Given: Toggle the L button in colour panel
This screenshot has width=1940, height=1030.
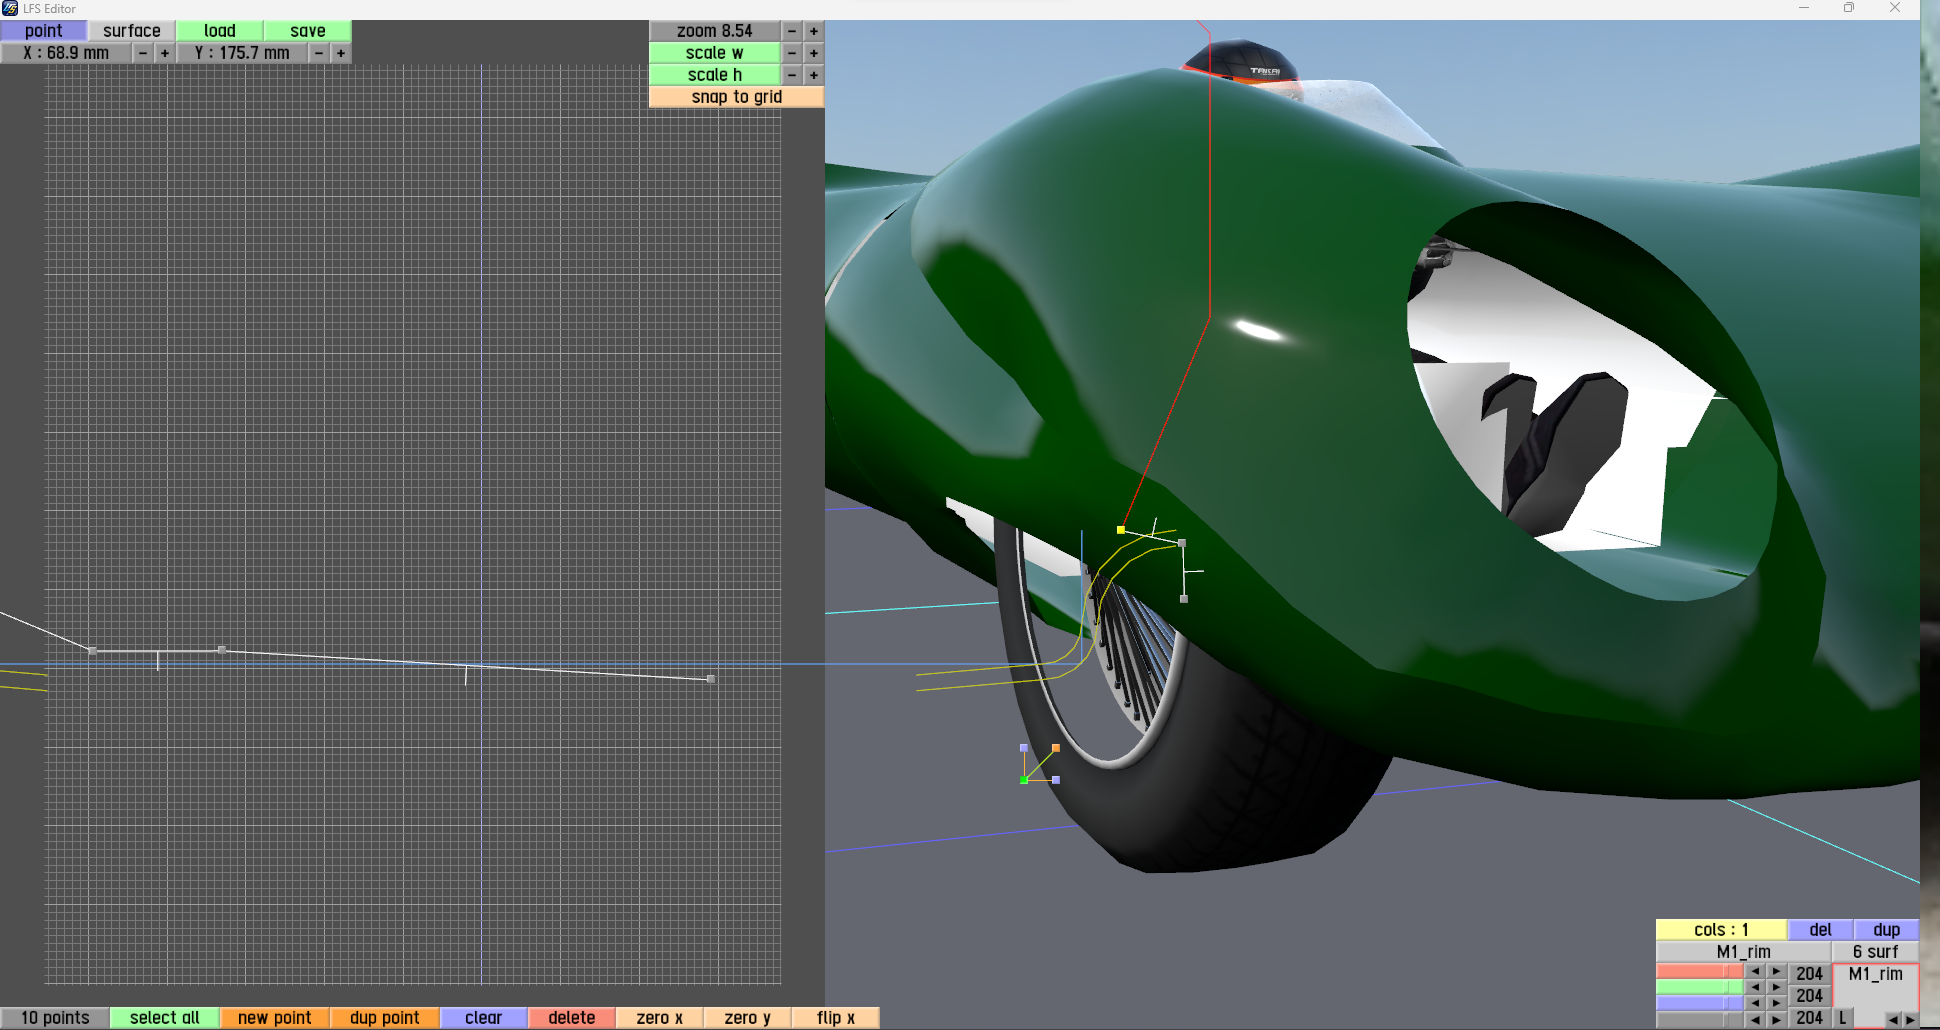Looking at the screenshot, I should 1842,1018.
